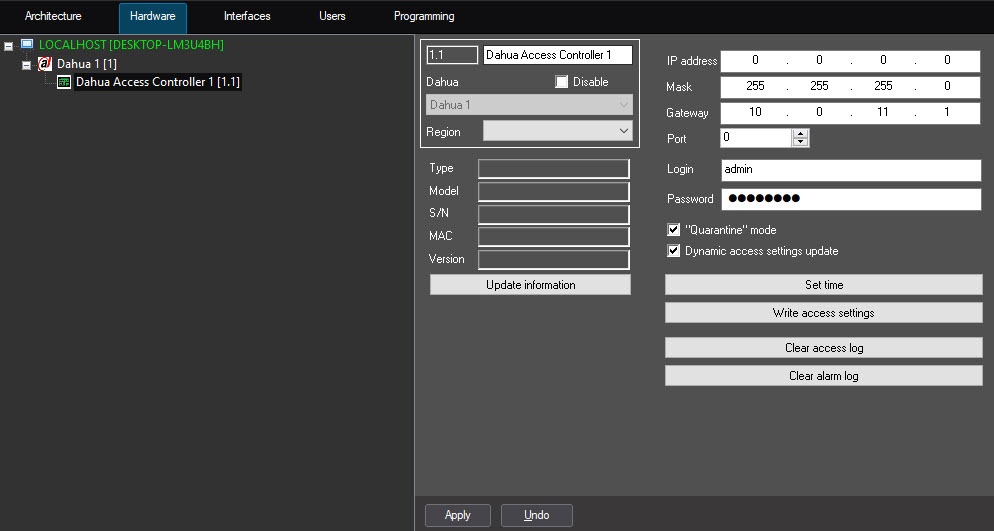Uncheck Dynamic access settings update
This screenshot has height=531, width=994.
pos(674,251)
